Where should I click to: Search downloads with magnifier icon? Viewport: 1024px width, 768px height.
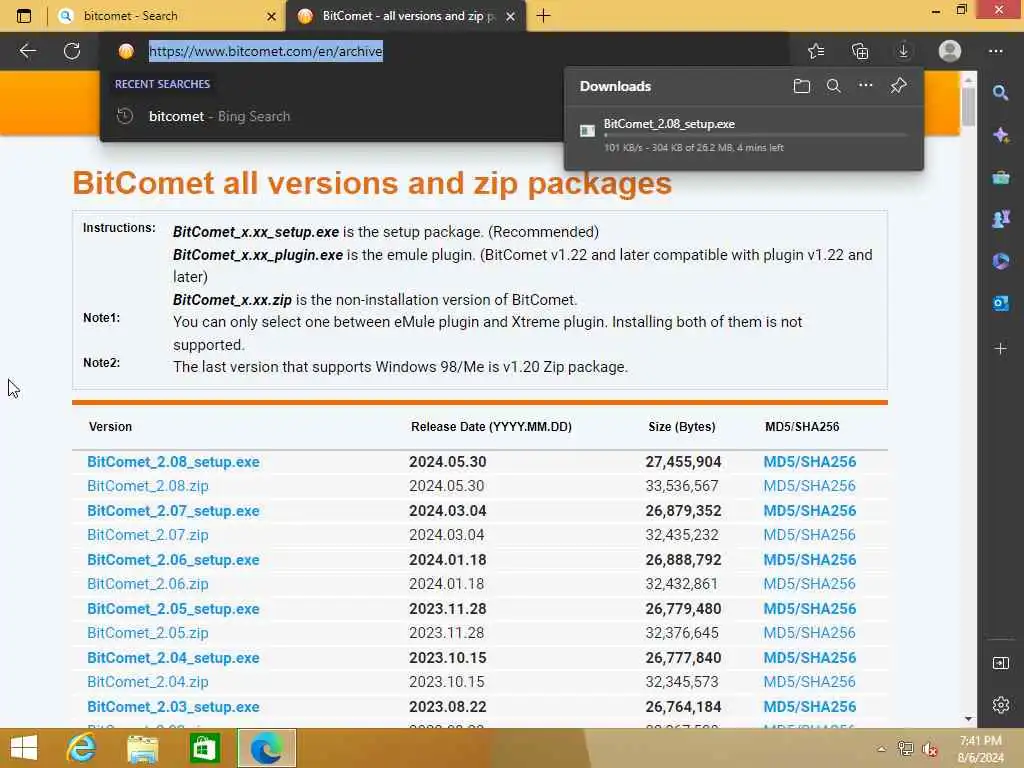[833, 86]
